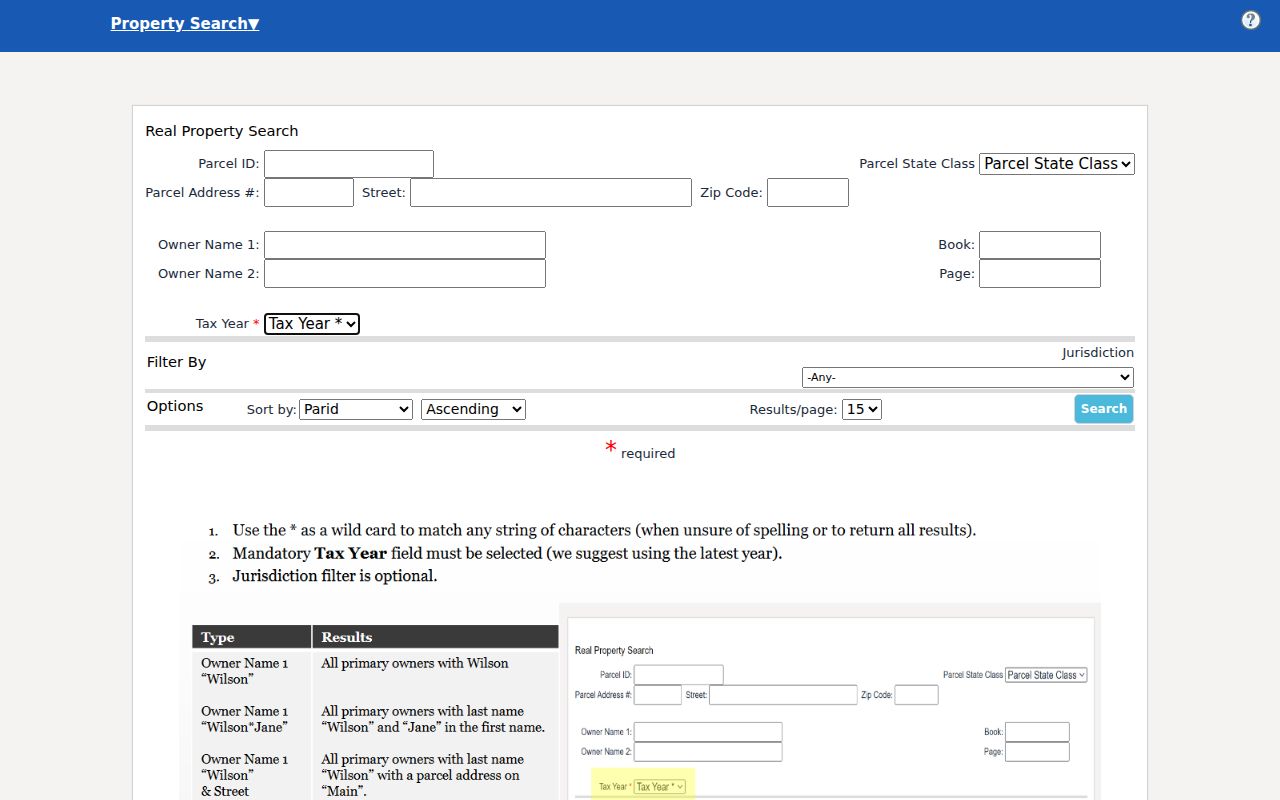Click the 'Real Property Search' heading
Viewport: 1280px width, 800px height.
[222, 131]
